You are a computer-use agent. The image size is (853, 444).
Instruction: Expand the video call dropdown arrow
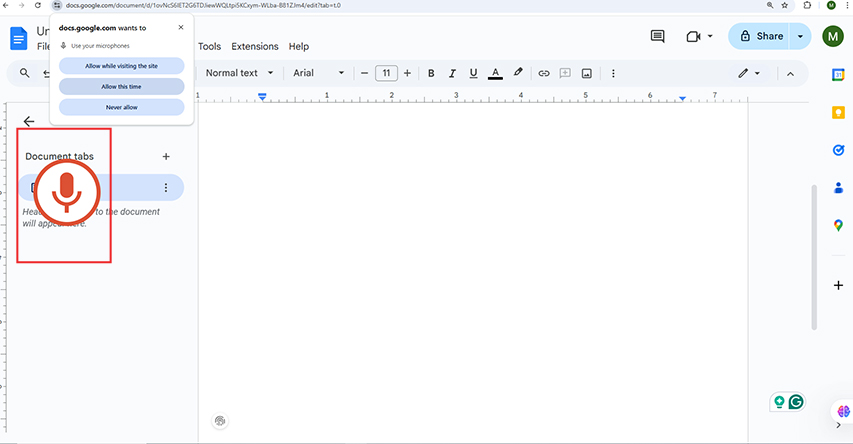tap(710, 36)
